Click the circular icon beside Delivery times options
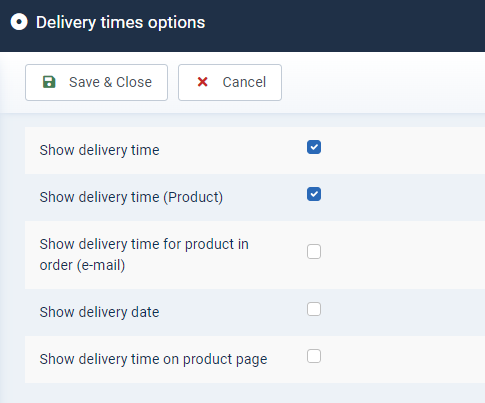This screenshot has width=485, height=403. (x=19, y=22)
